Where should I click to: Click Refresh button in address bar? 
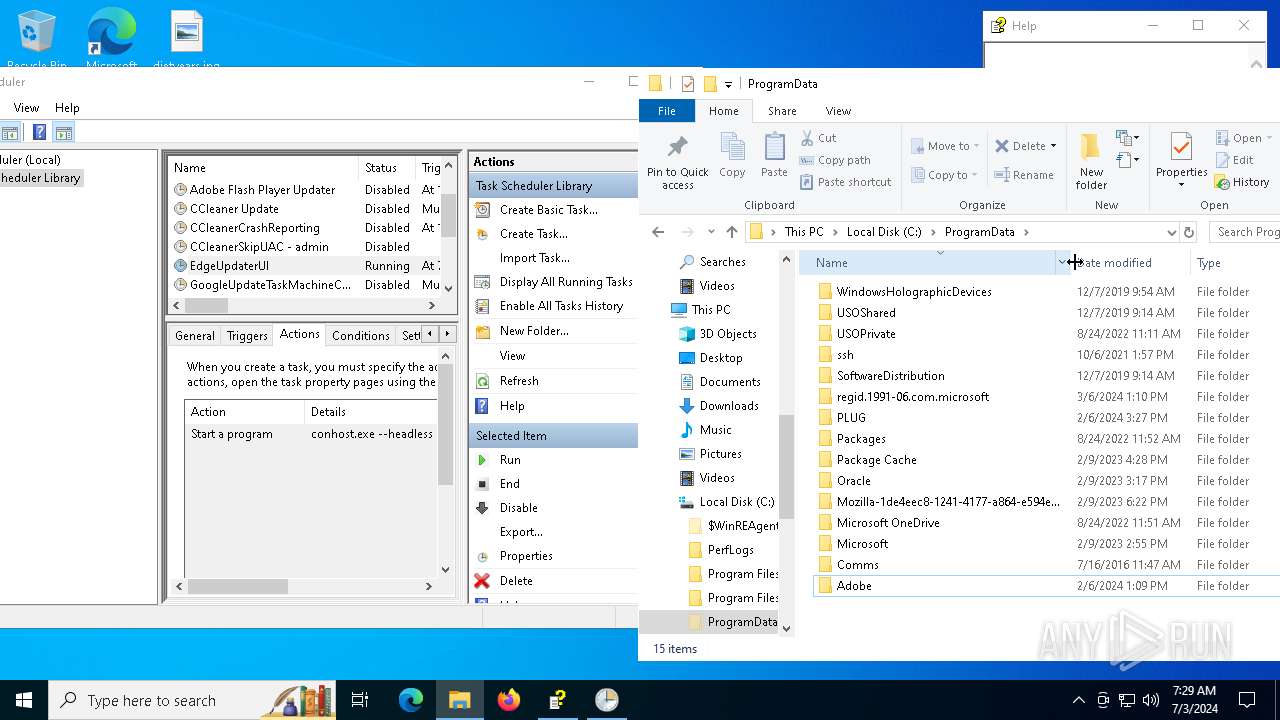pyautogui.click(x=1189, y=232)
